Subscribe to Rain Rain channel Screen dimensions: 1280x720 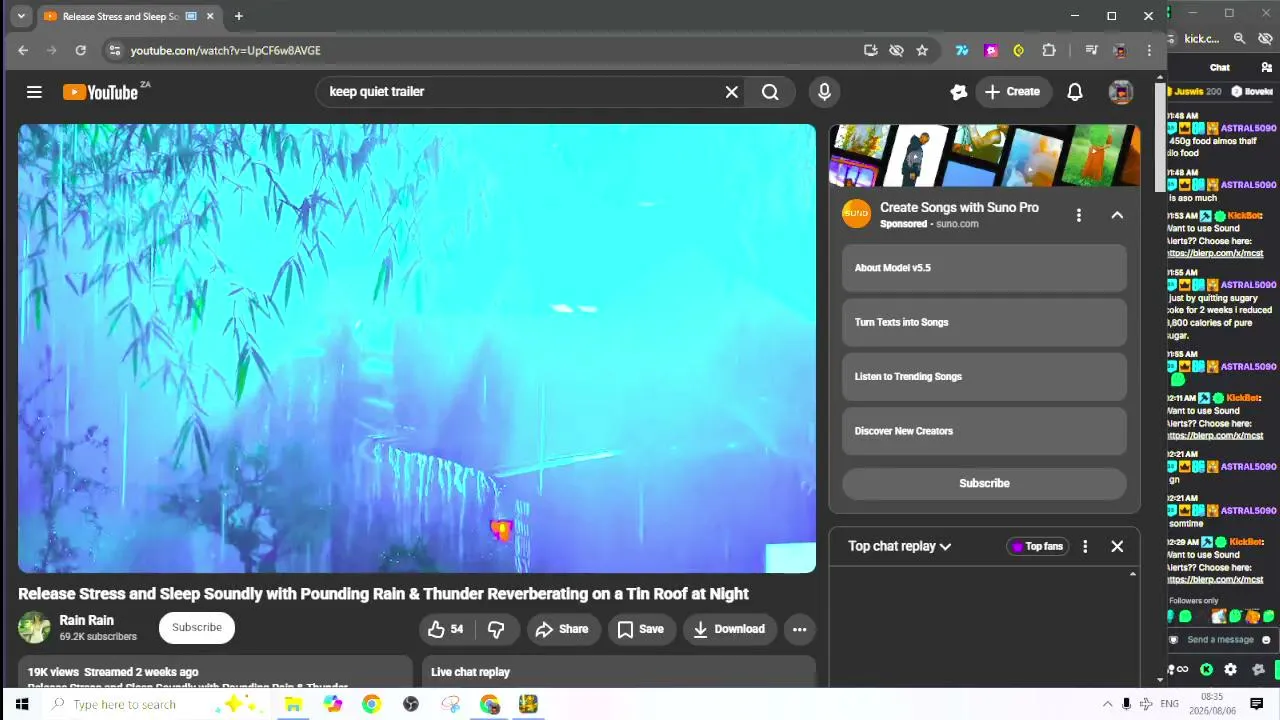(197, 628)
